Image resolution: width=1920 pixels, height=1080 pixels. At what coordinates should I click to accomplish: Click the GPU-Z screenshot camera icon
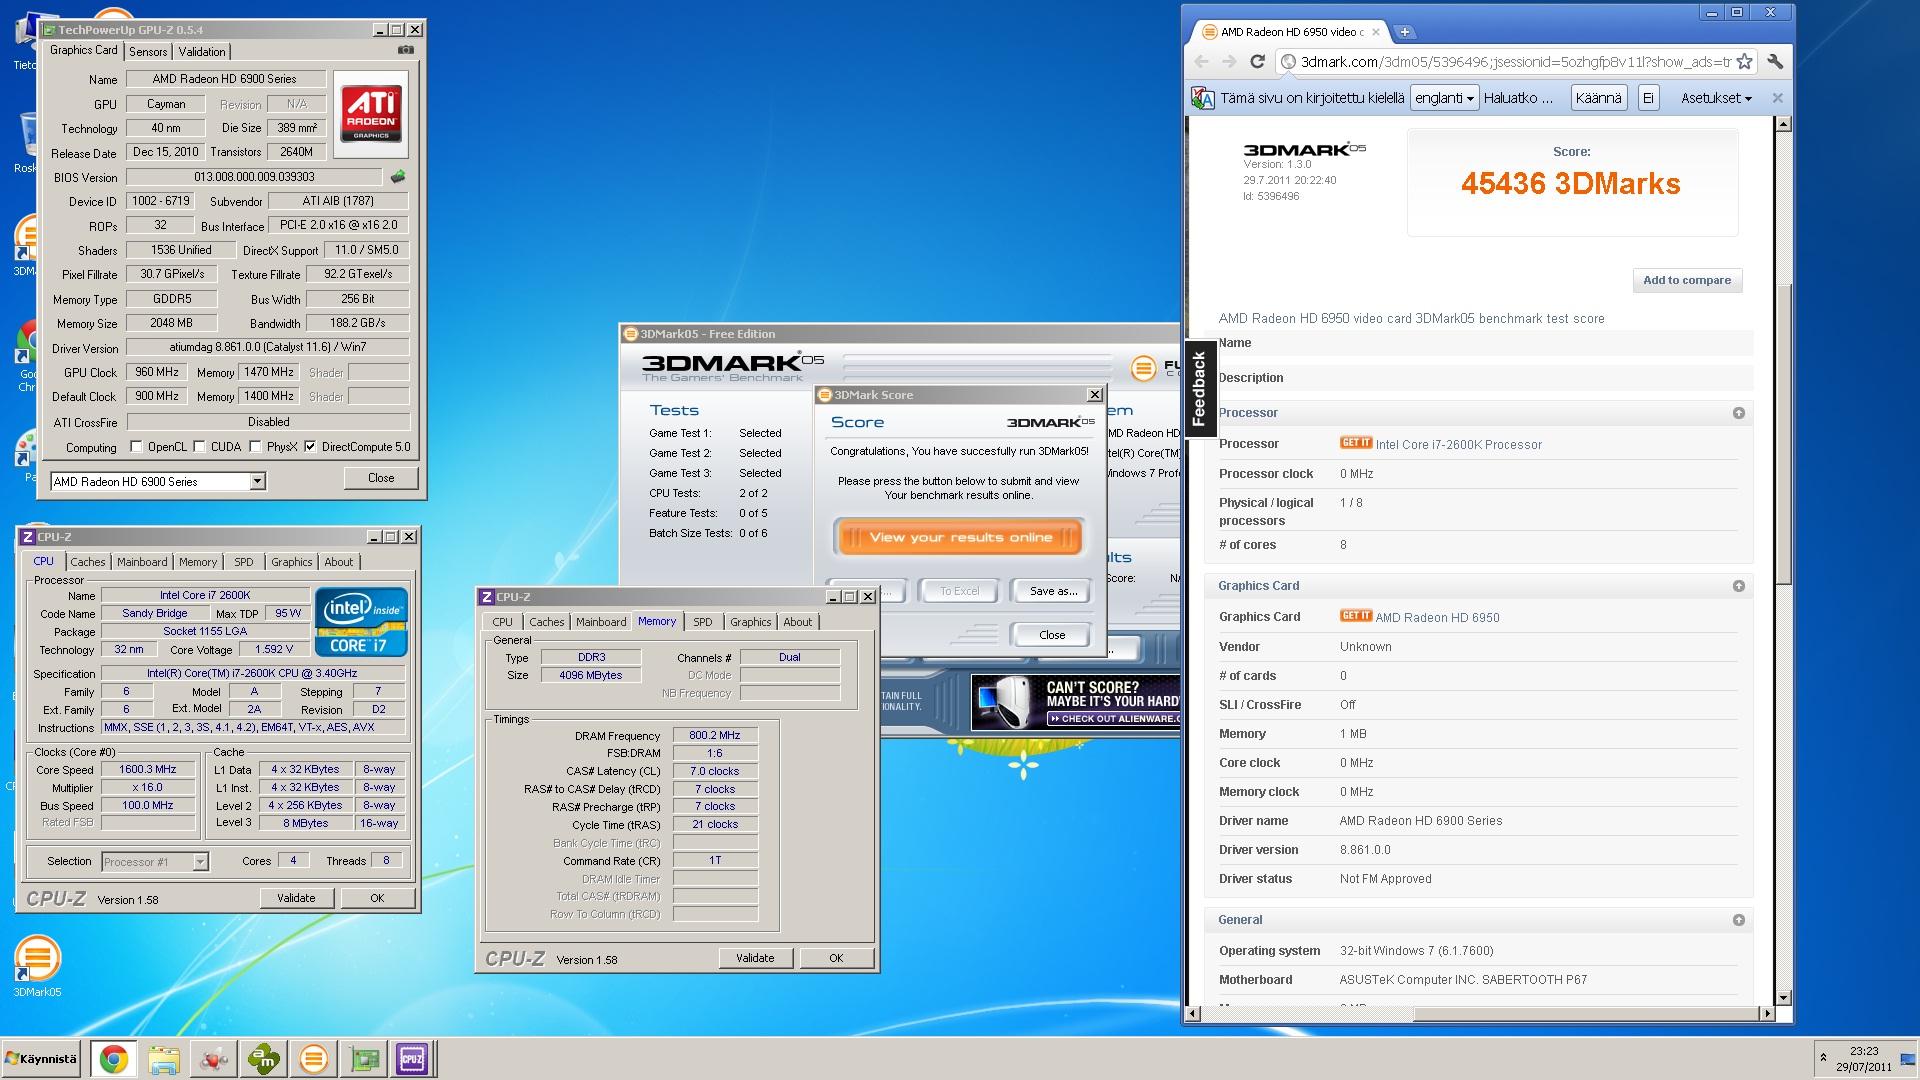[405, 50]
